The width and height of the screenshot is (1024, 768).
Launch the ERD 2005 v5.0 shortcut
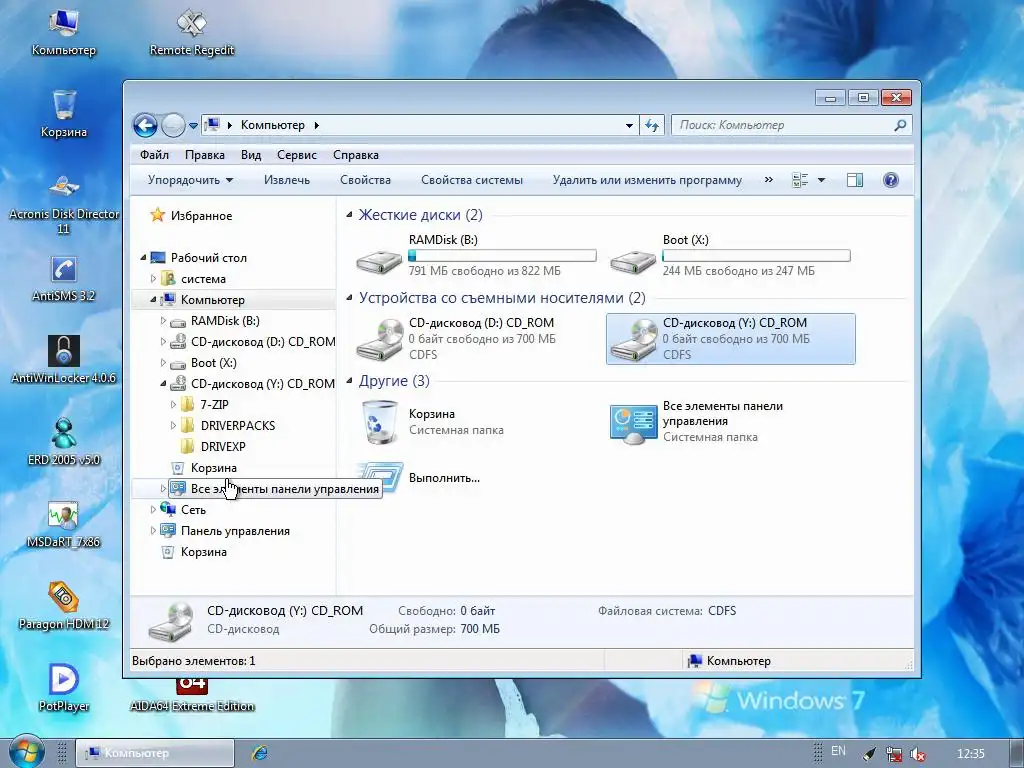[63, 442]
